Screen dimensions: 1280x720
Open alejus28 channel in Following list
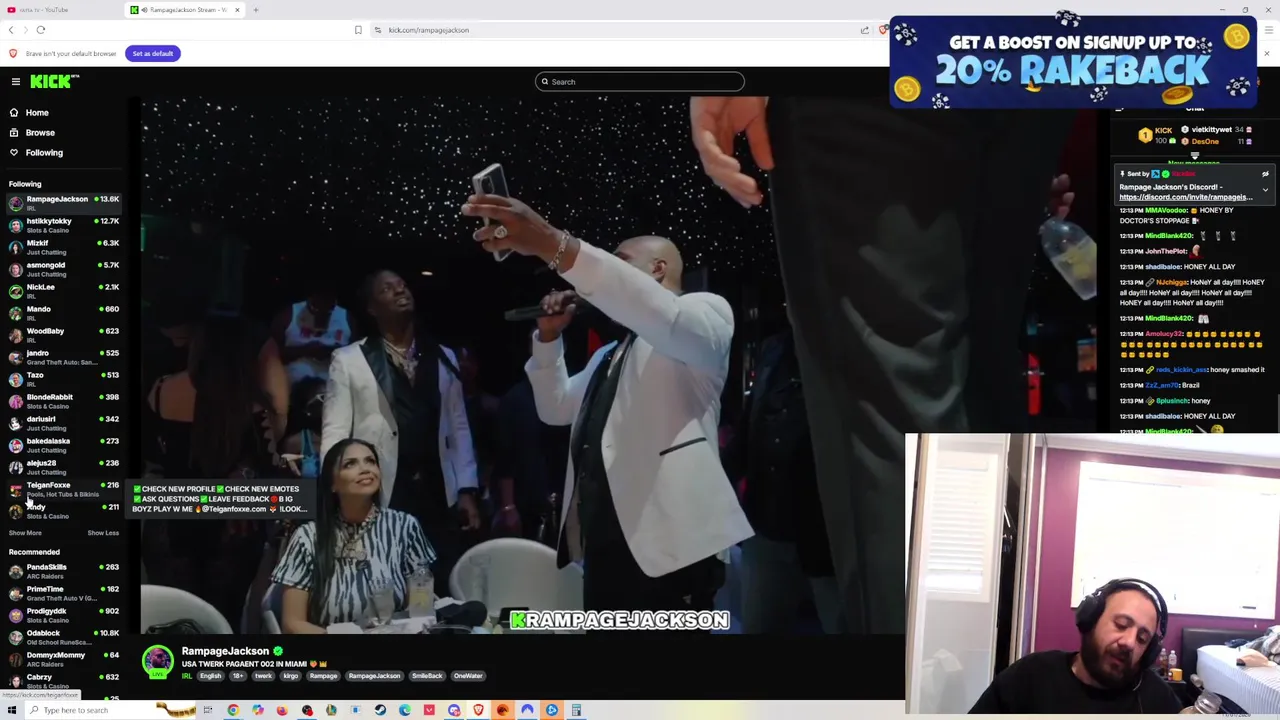[64, 466]
